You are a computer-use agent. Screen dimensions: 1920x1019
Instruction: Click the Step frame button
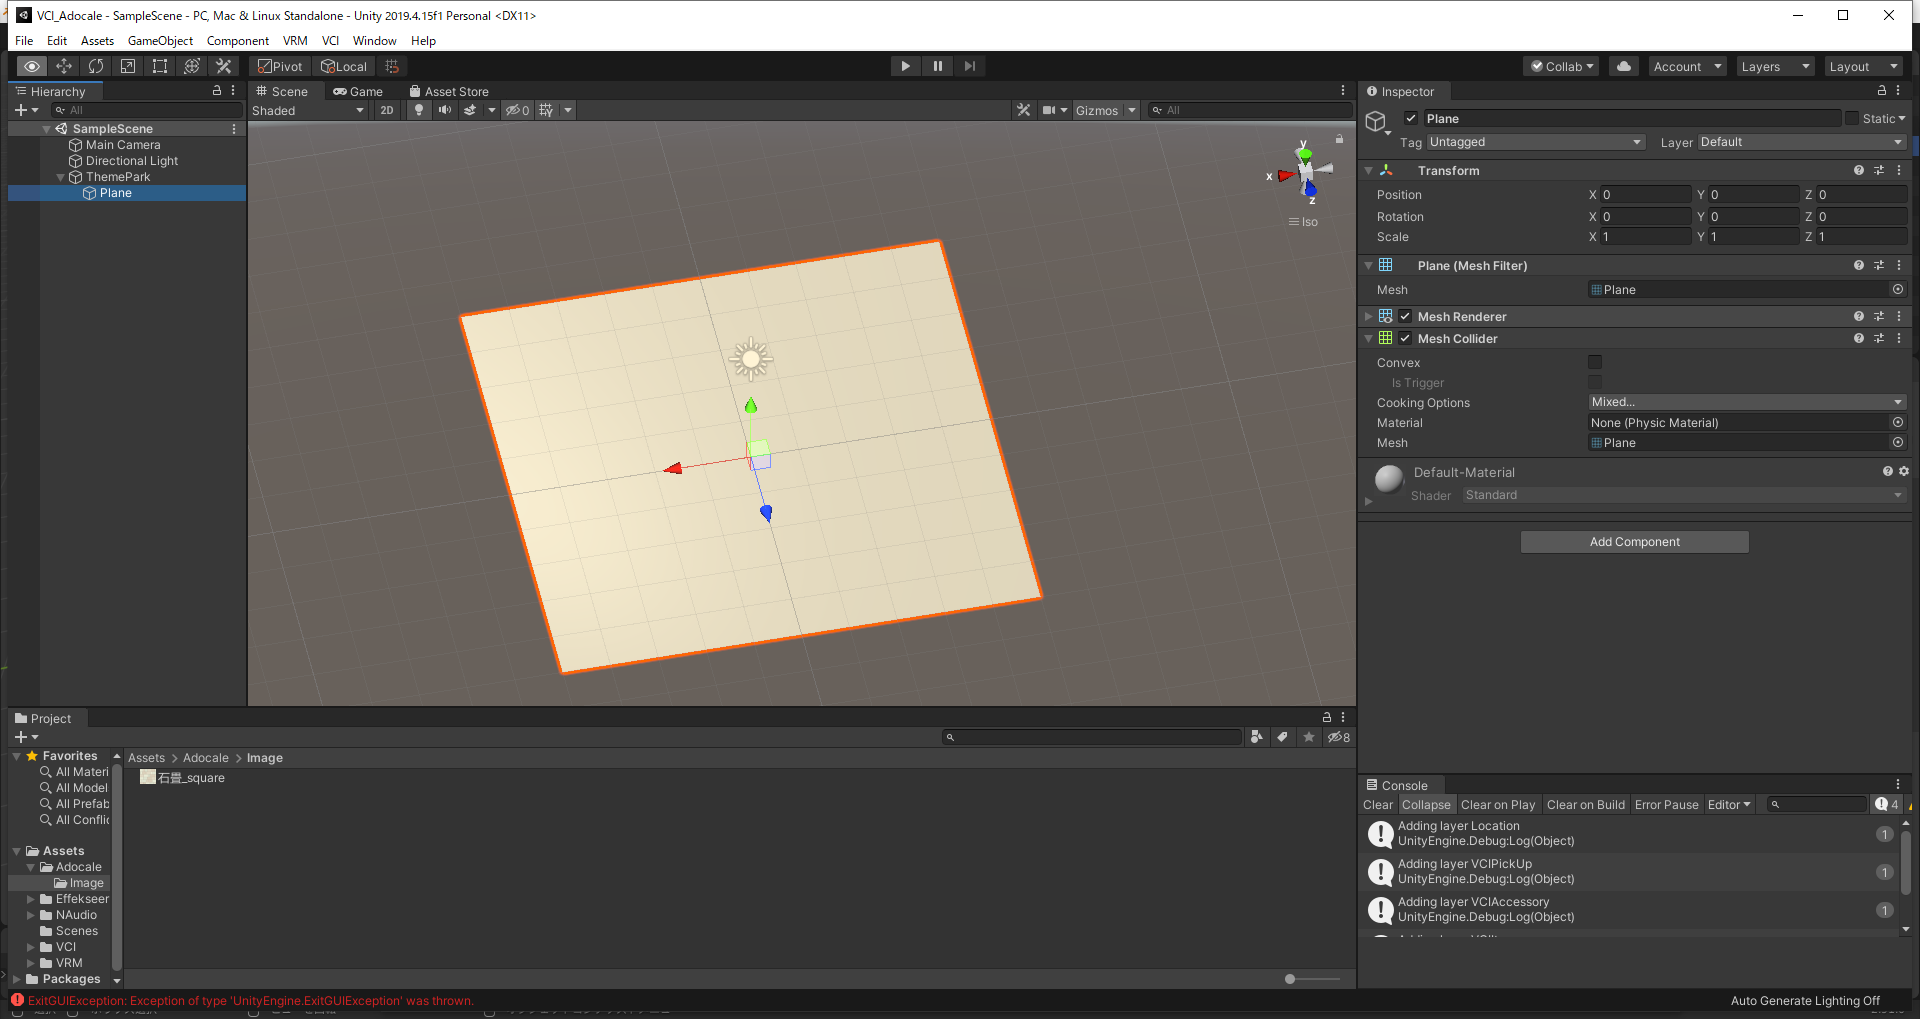tap(969, 66)
